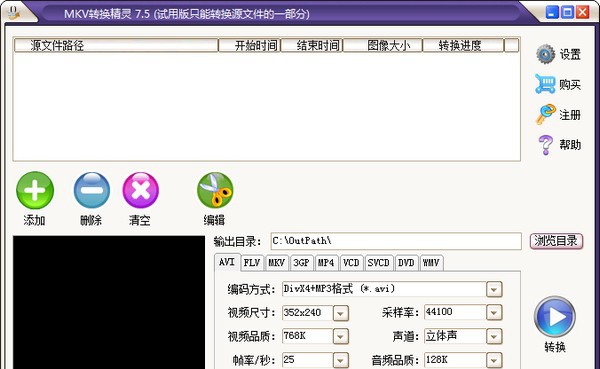Switch to the MKV format tab
600x369 pixels.
point(276,263)
